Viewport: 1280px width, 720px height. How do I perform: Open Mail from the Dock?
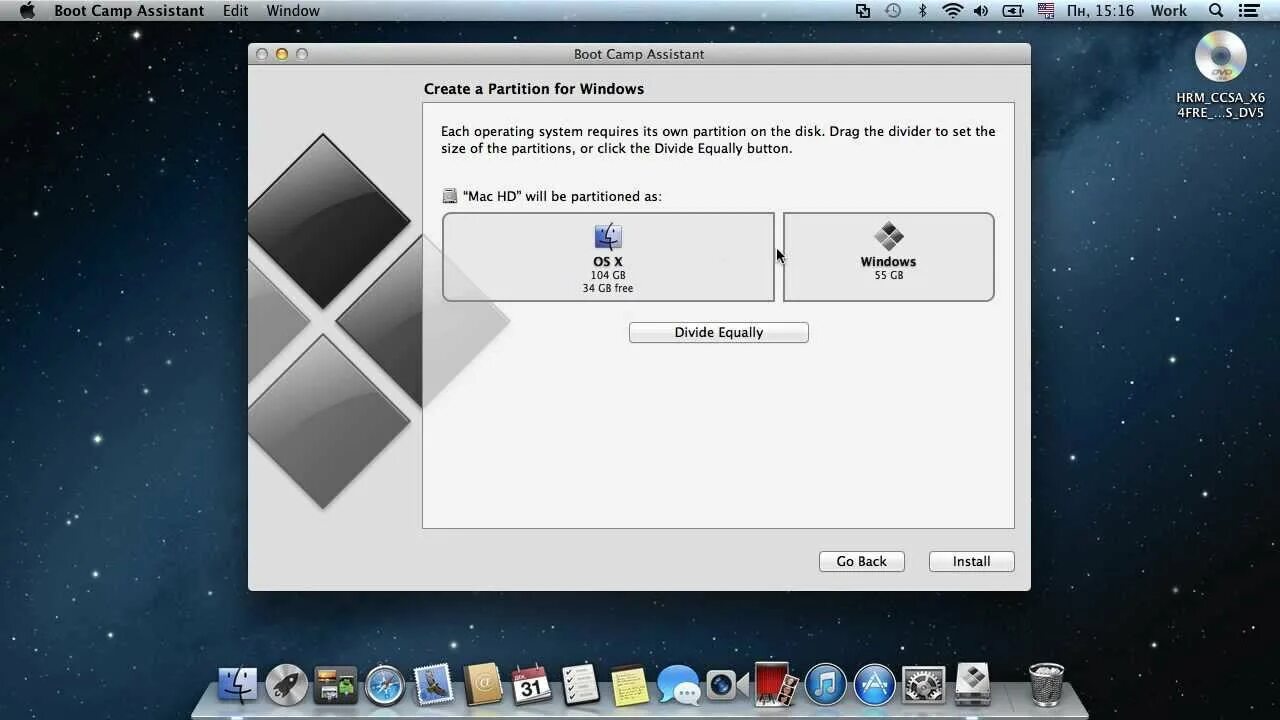tap(434, 685)
